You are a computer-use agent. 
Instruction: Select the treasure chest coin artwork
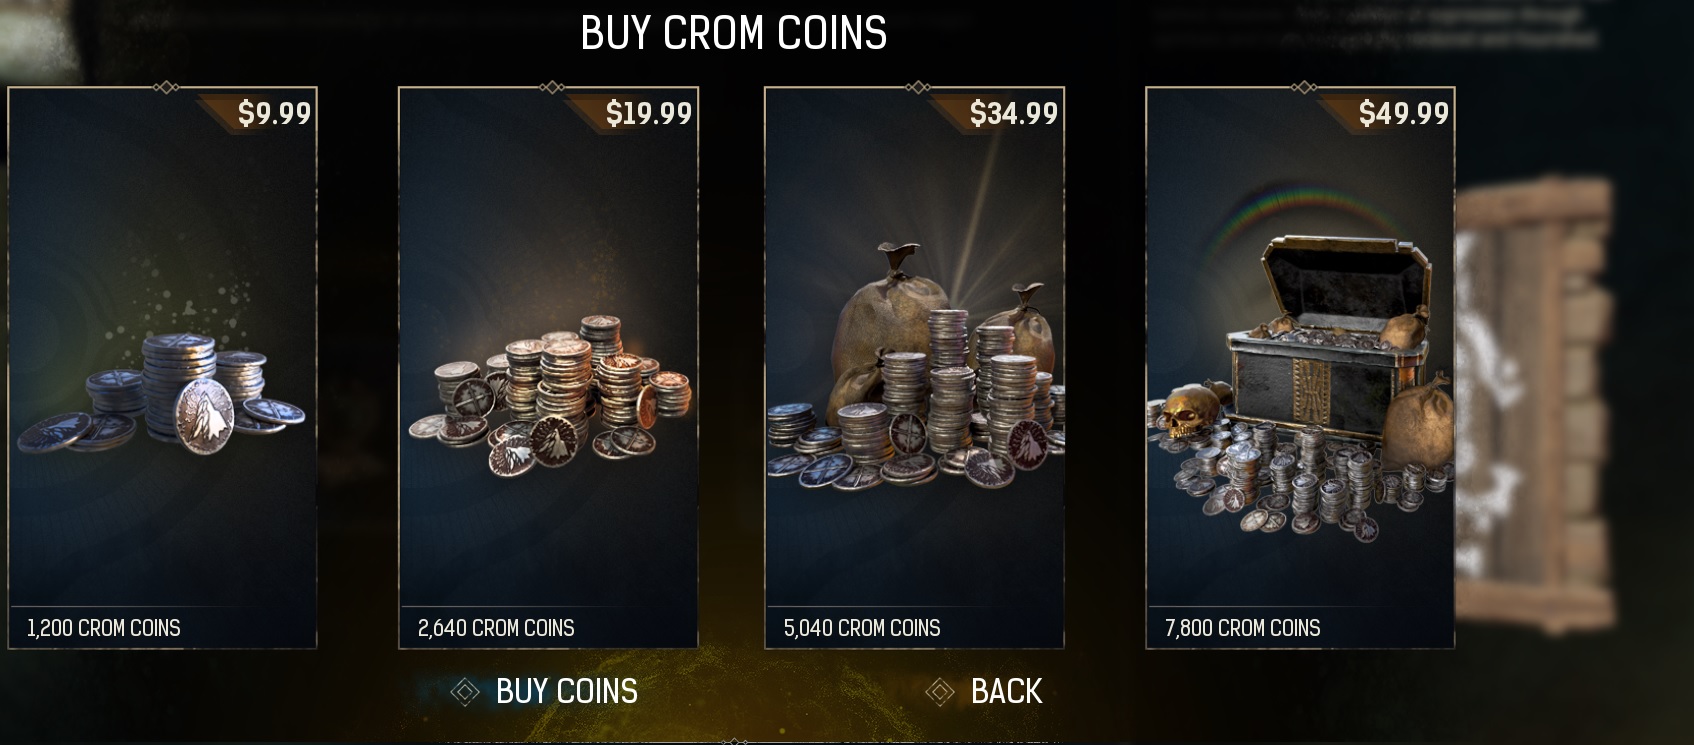coord(1300,387)
